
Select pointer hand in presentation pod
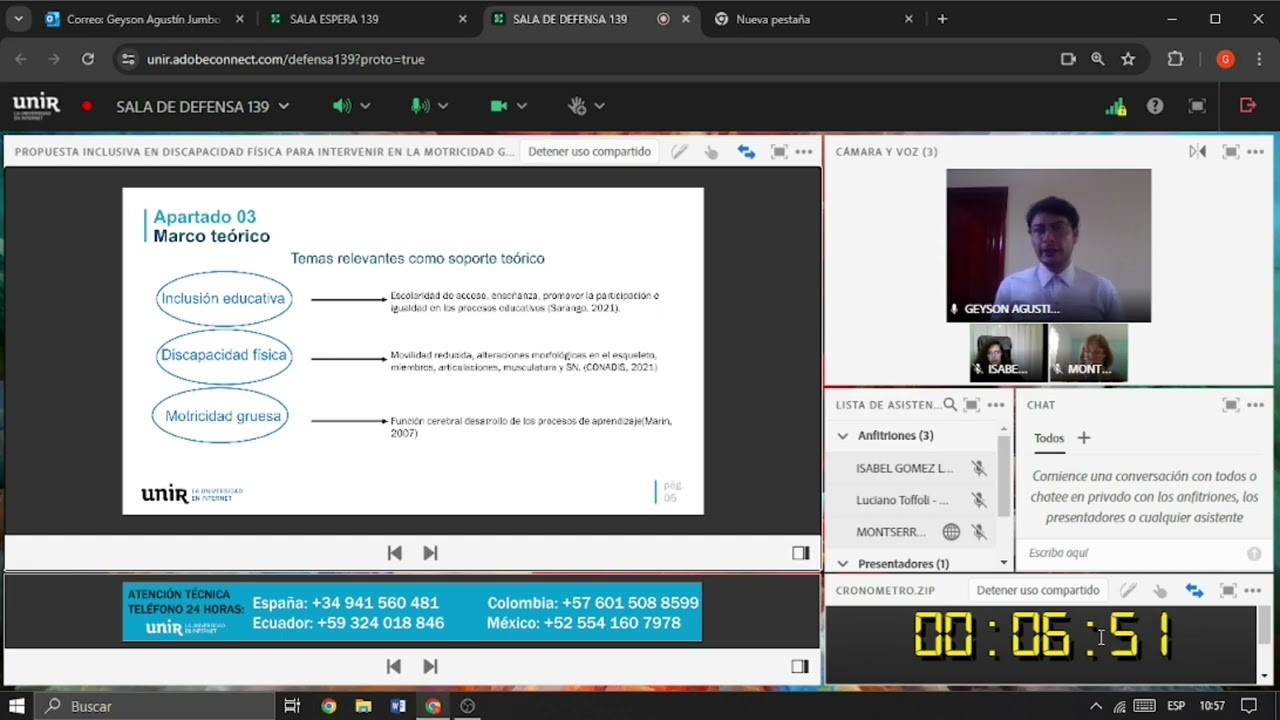click(x=711, y=152)
